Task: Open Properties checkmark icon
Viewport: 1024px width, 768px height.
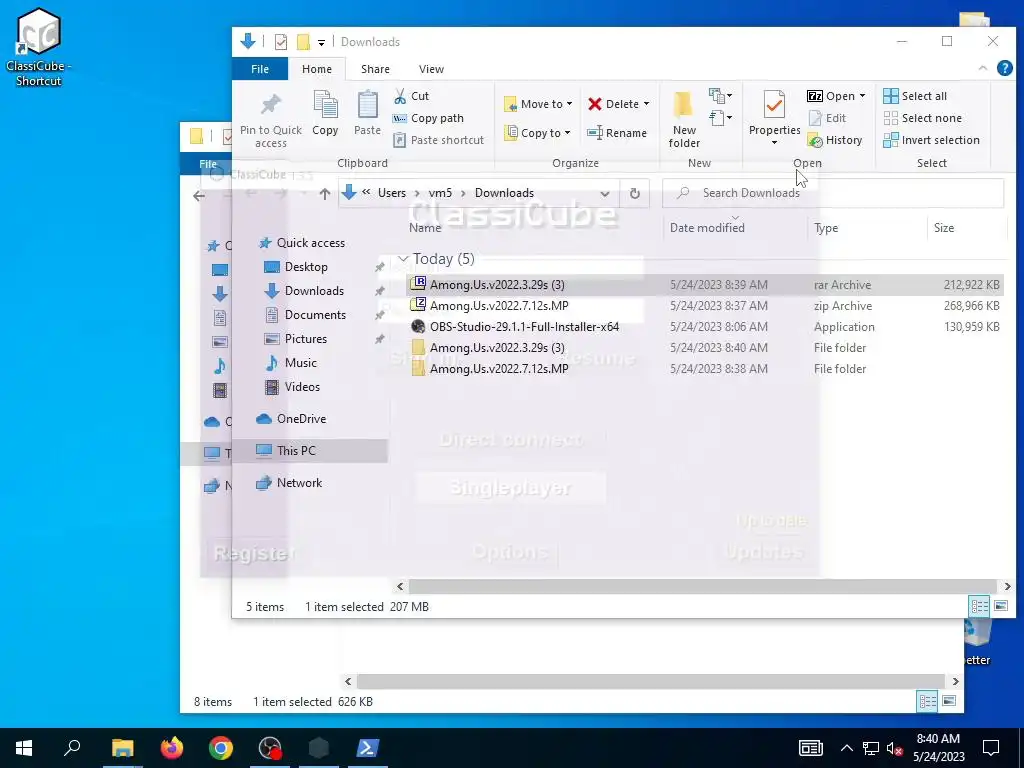Action: click(x=775, y=105)
